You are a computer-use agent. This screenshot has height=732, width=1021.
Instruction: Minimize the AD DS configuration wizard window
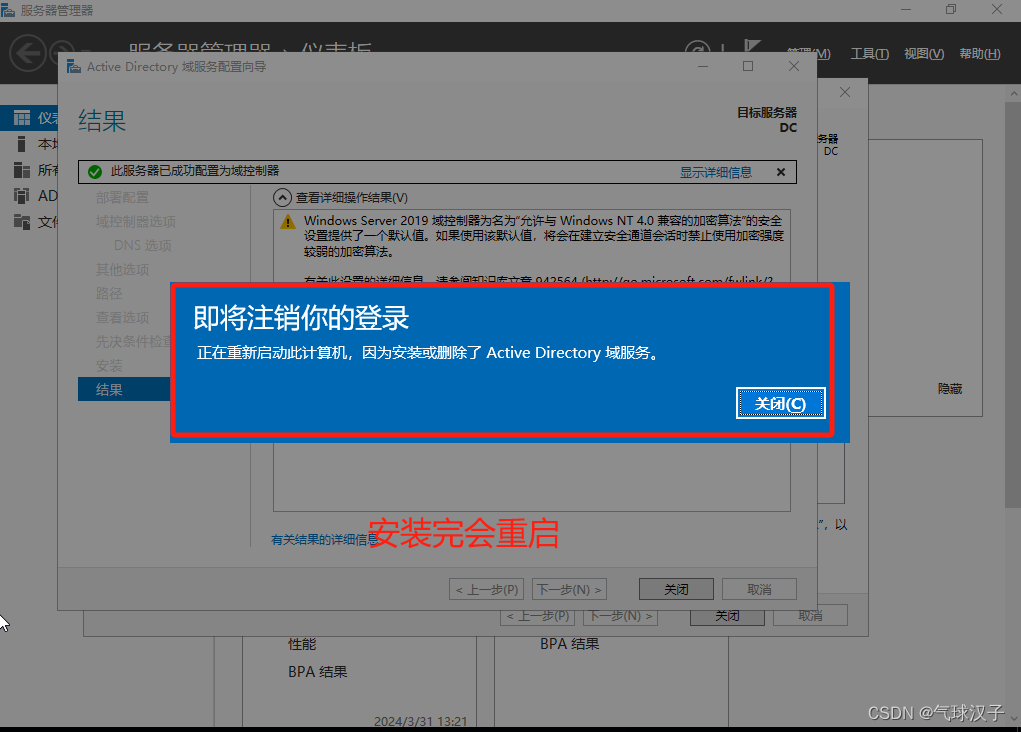(x=703, y=66)
